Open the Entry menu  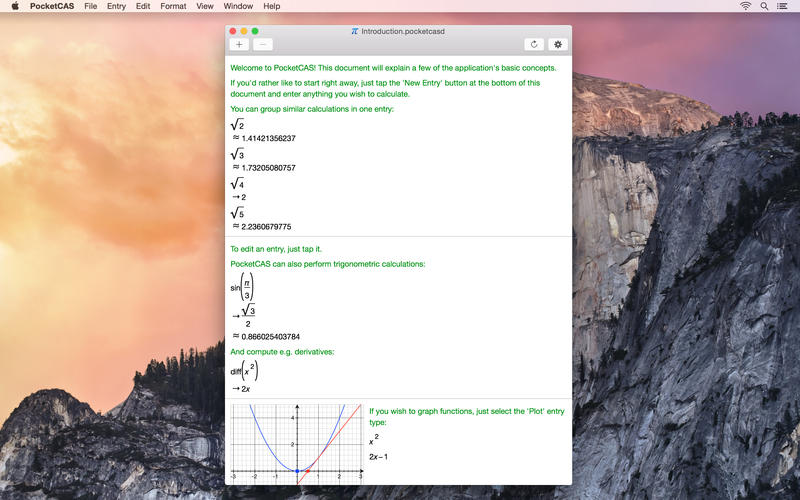coord(116,6)
